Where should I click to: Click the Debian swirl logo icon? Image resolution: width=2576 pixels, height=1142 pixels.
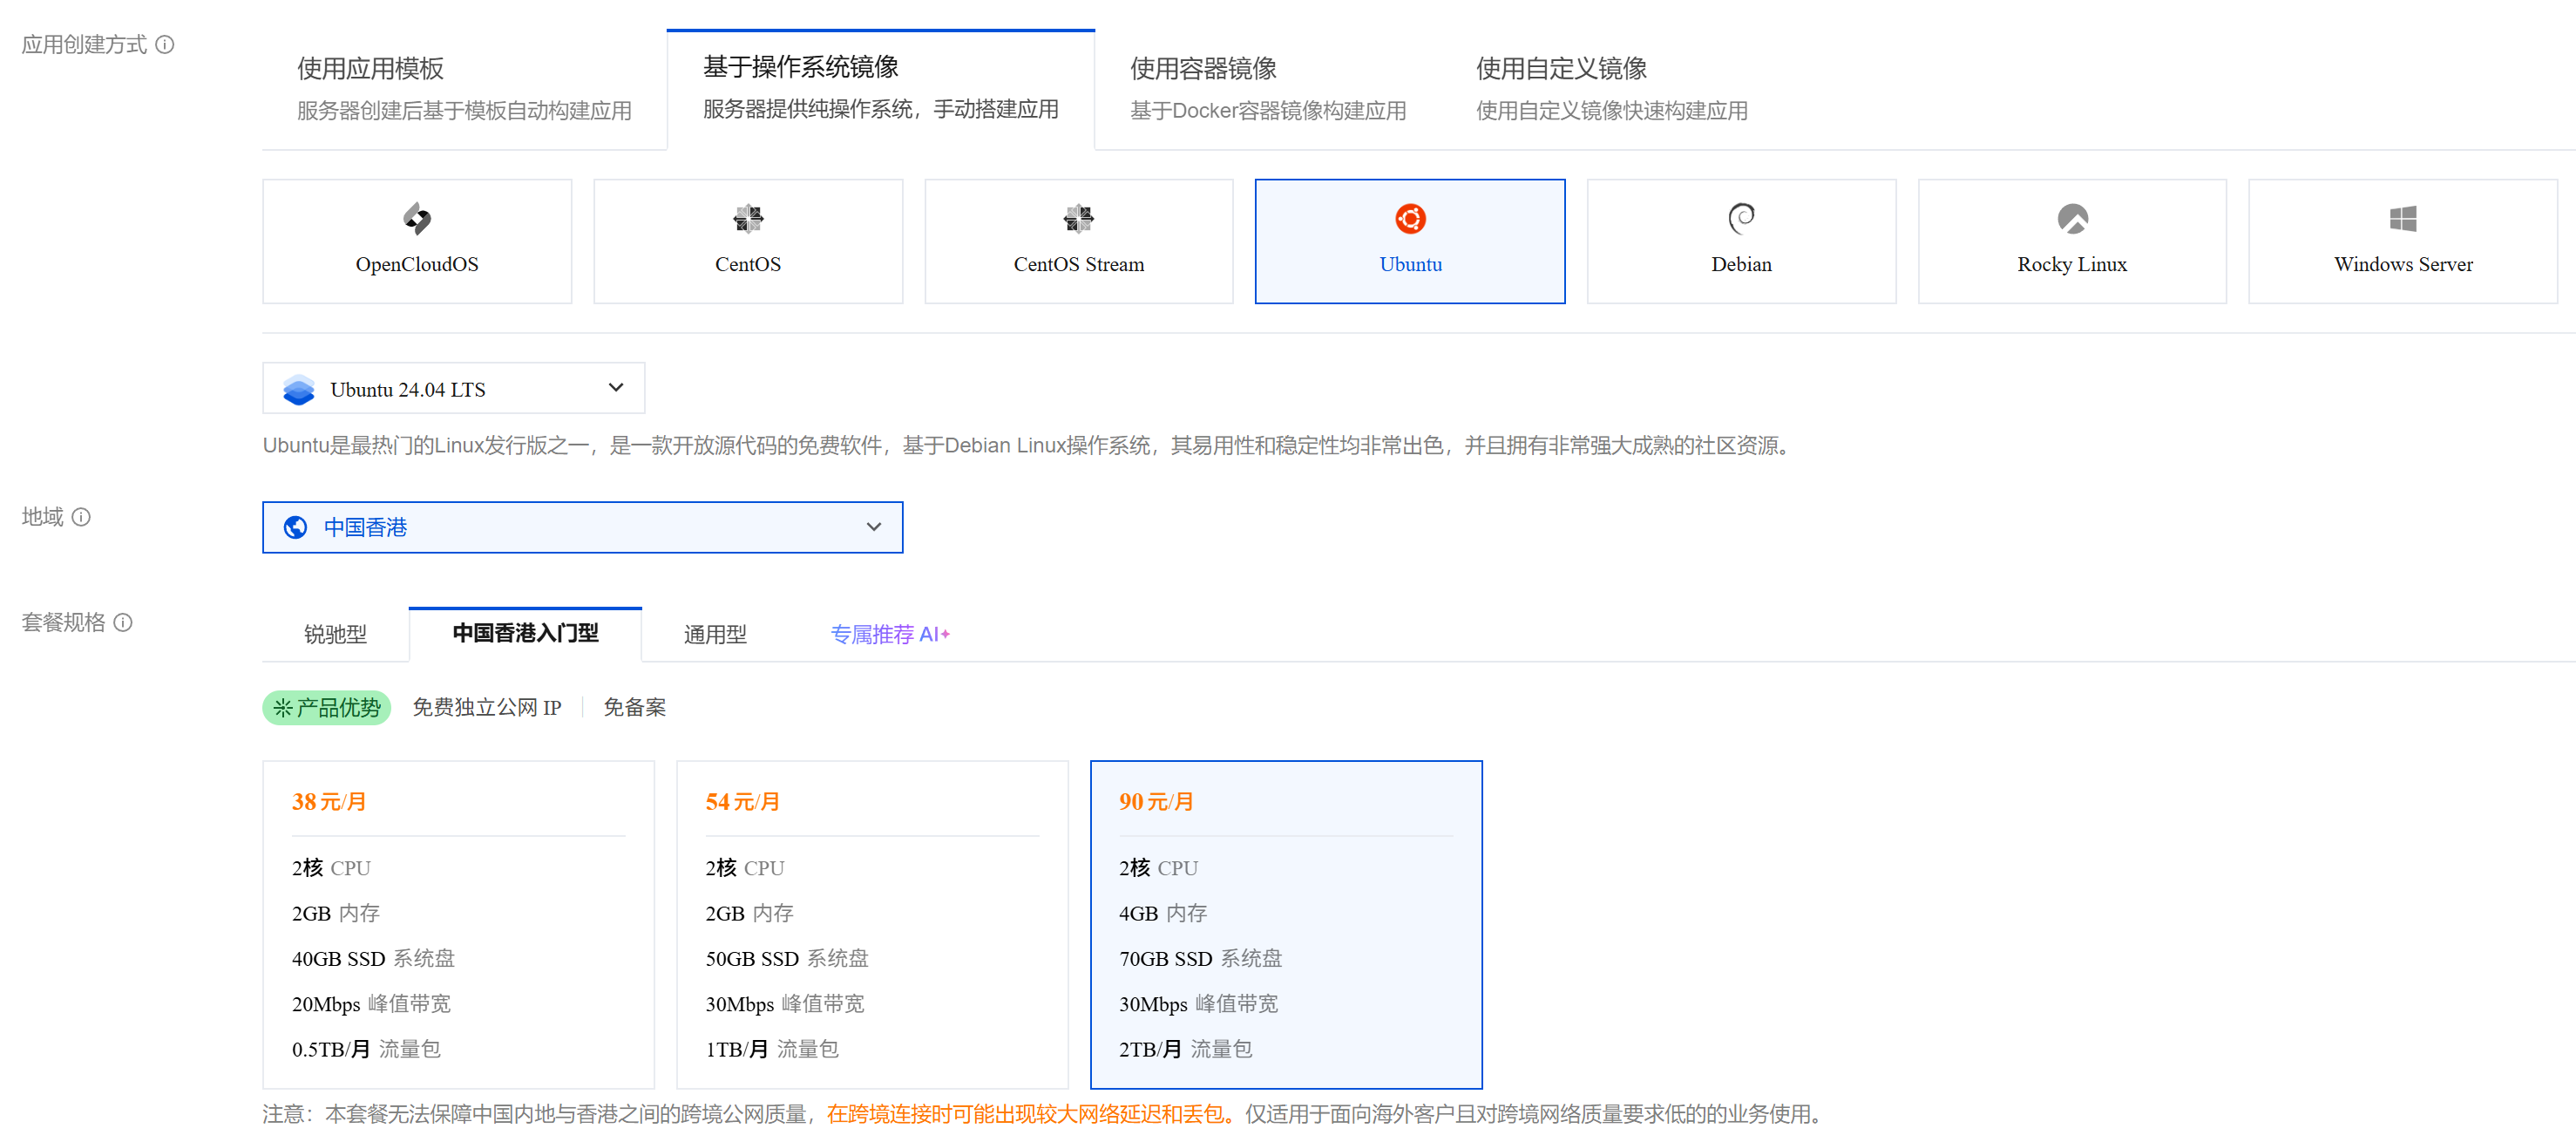(1741, 218)
